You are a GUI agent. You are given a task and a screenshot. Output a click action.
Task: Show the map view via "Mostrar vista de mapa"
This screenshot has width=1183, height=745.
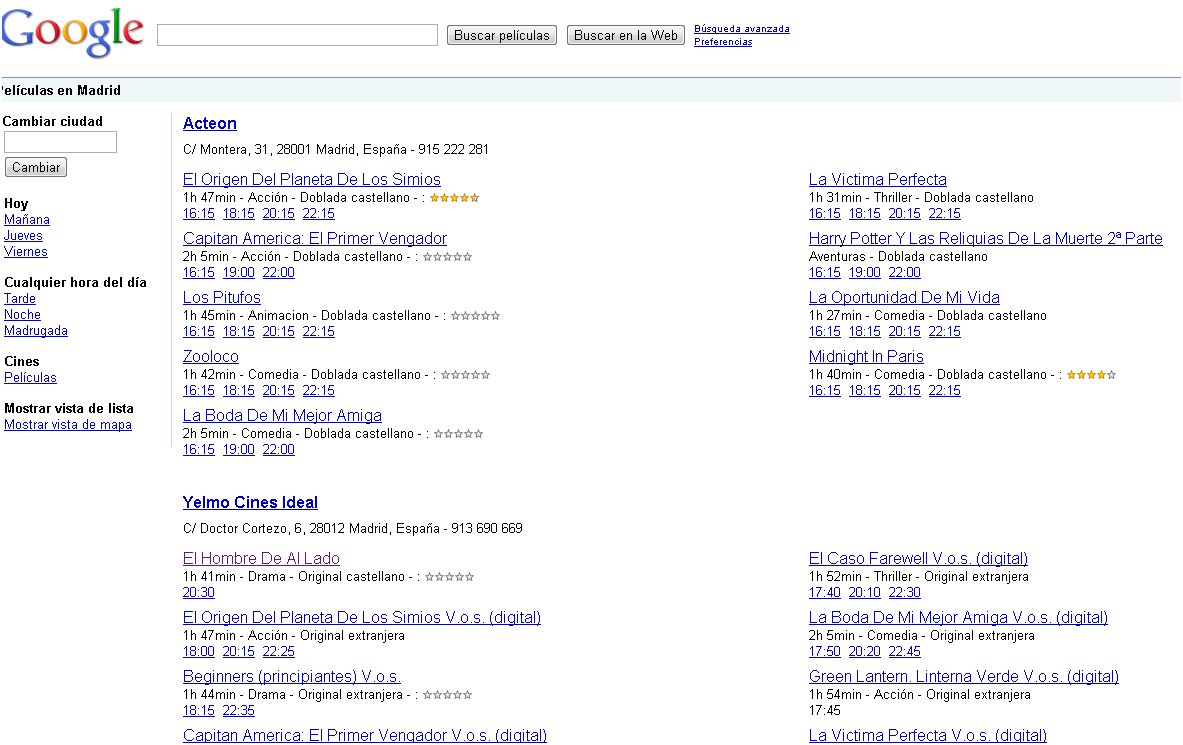pos(68,425)
